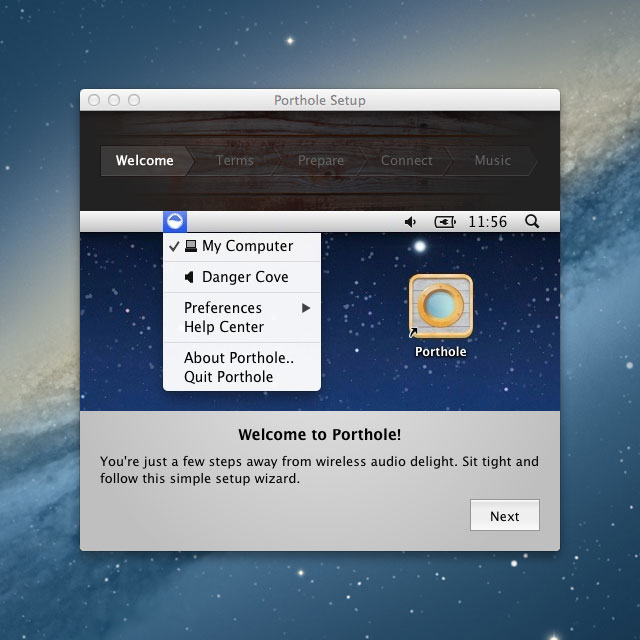Click the battery charging icon
Screen dimensions: 640x640
coord(445,222)
